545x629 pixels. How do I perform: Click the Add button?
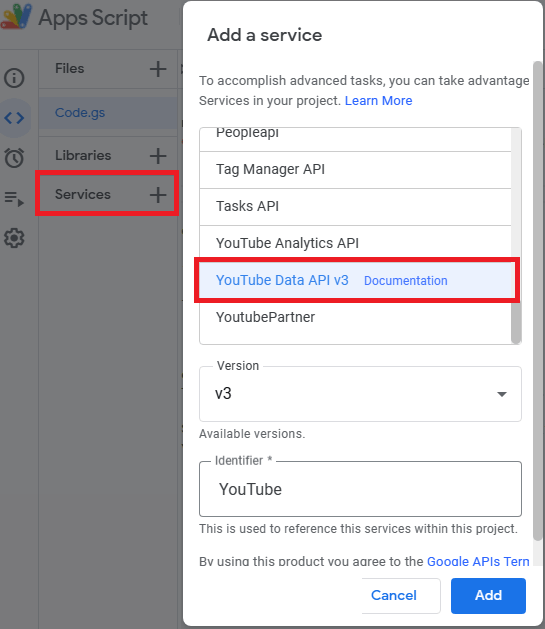(x=488, y=596)
